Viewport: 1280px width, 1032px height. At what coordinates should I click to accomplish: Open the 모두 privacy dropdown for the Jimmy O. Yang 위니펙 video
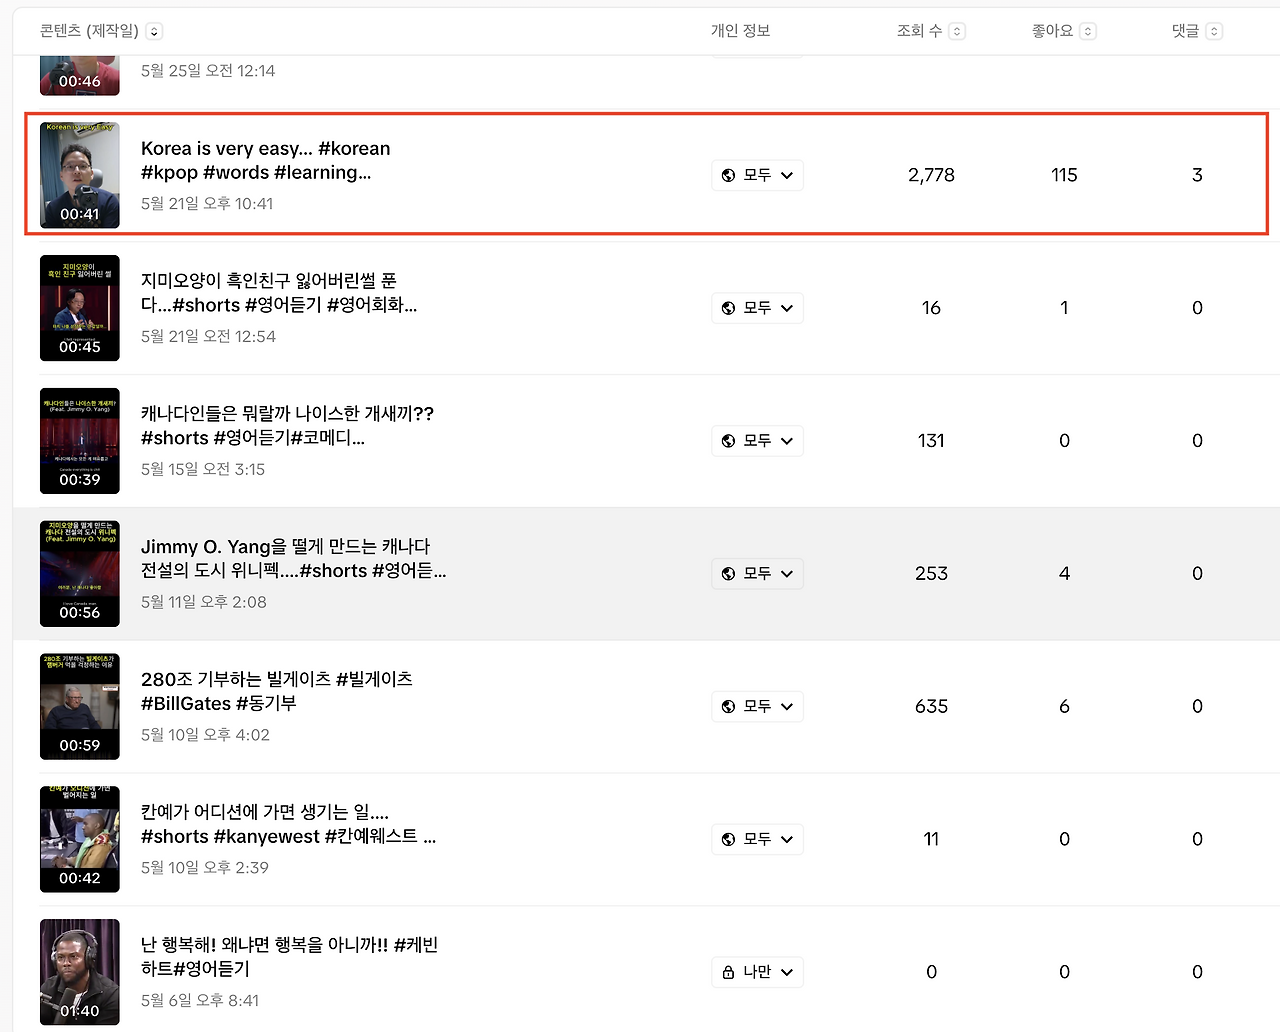coord(757,573)
